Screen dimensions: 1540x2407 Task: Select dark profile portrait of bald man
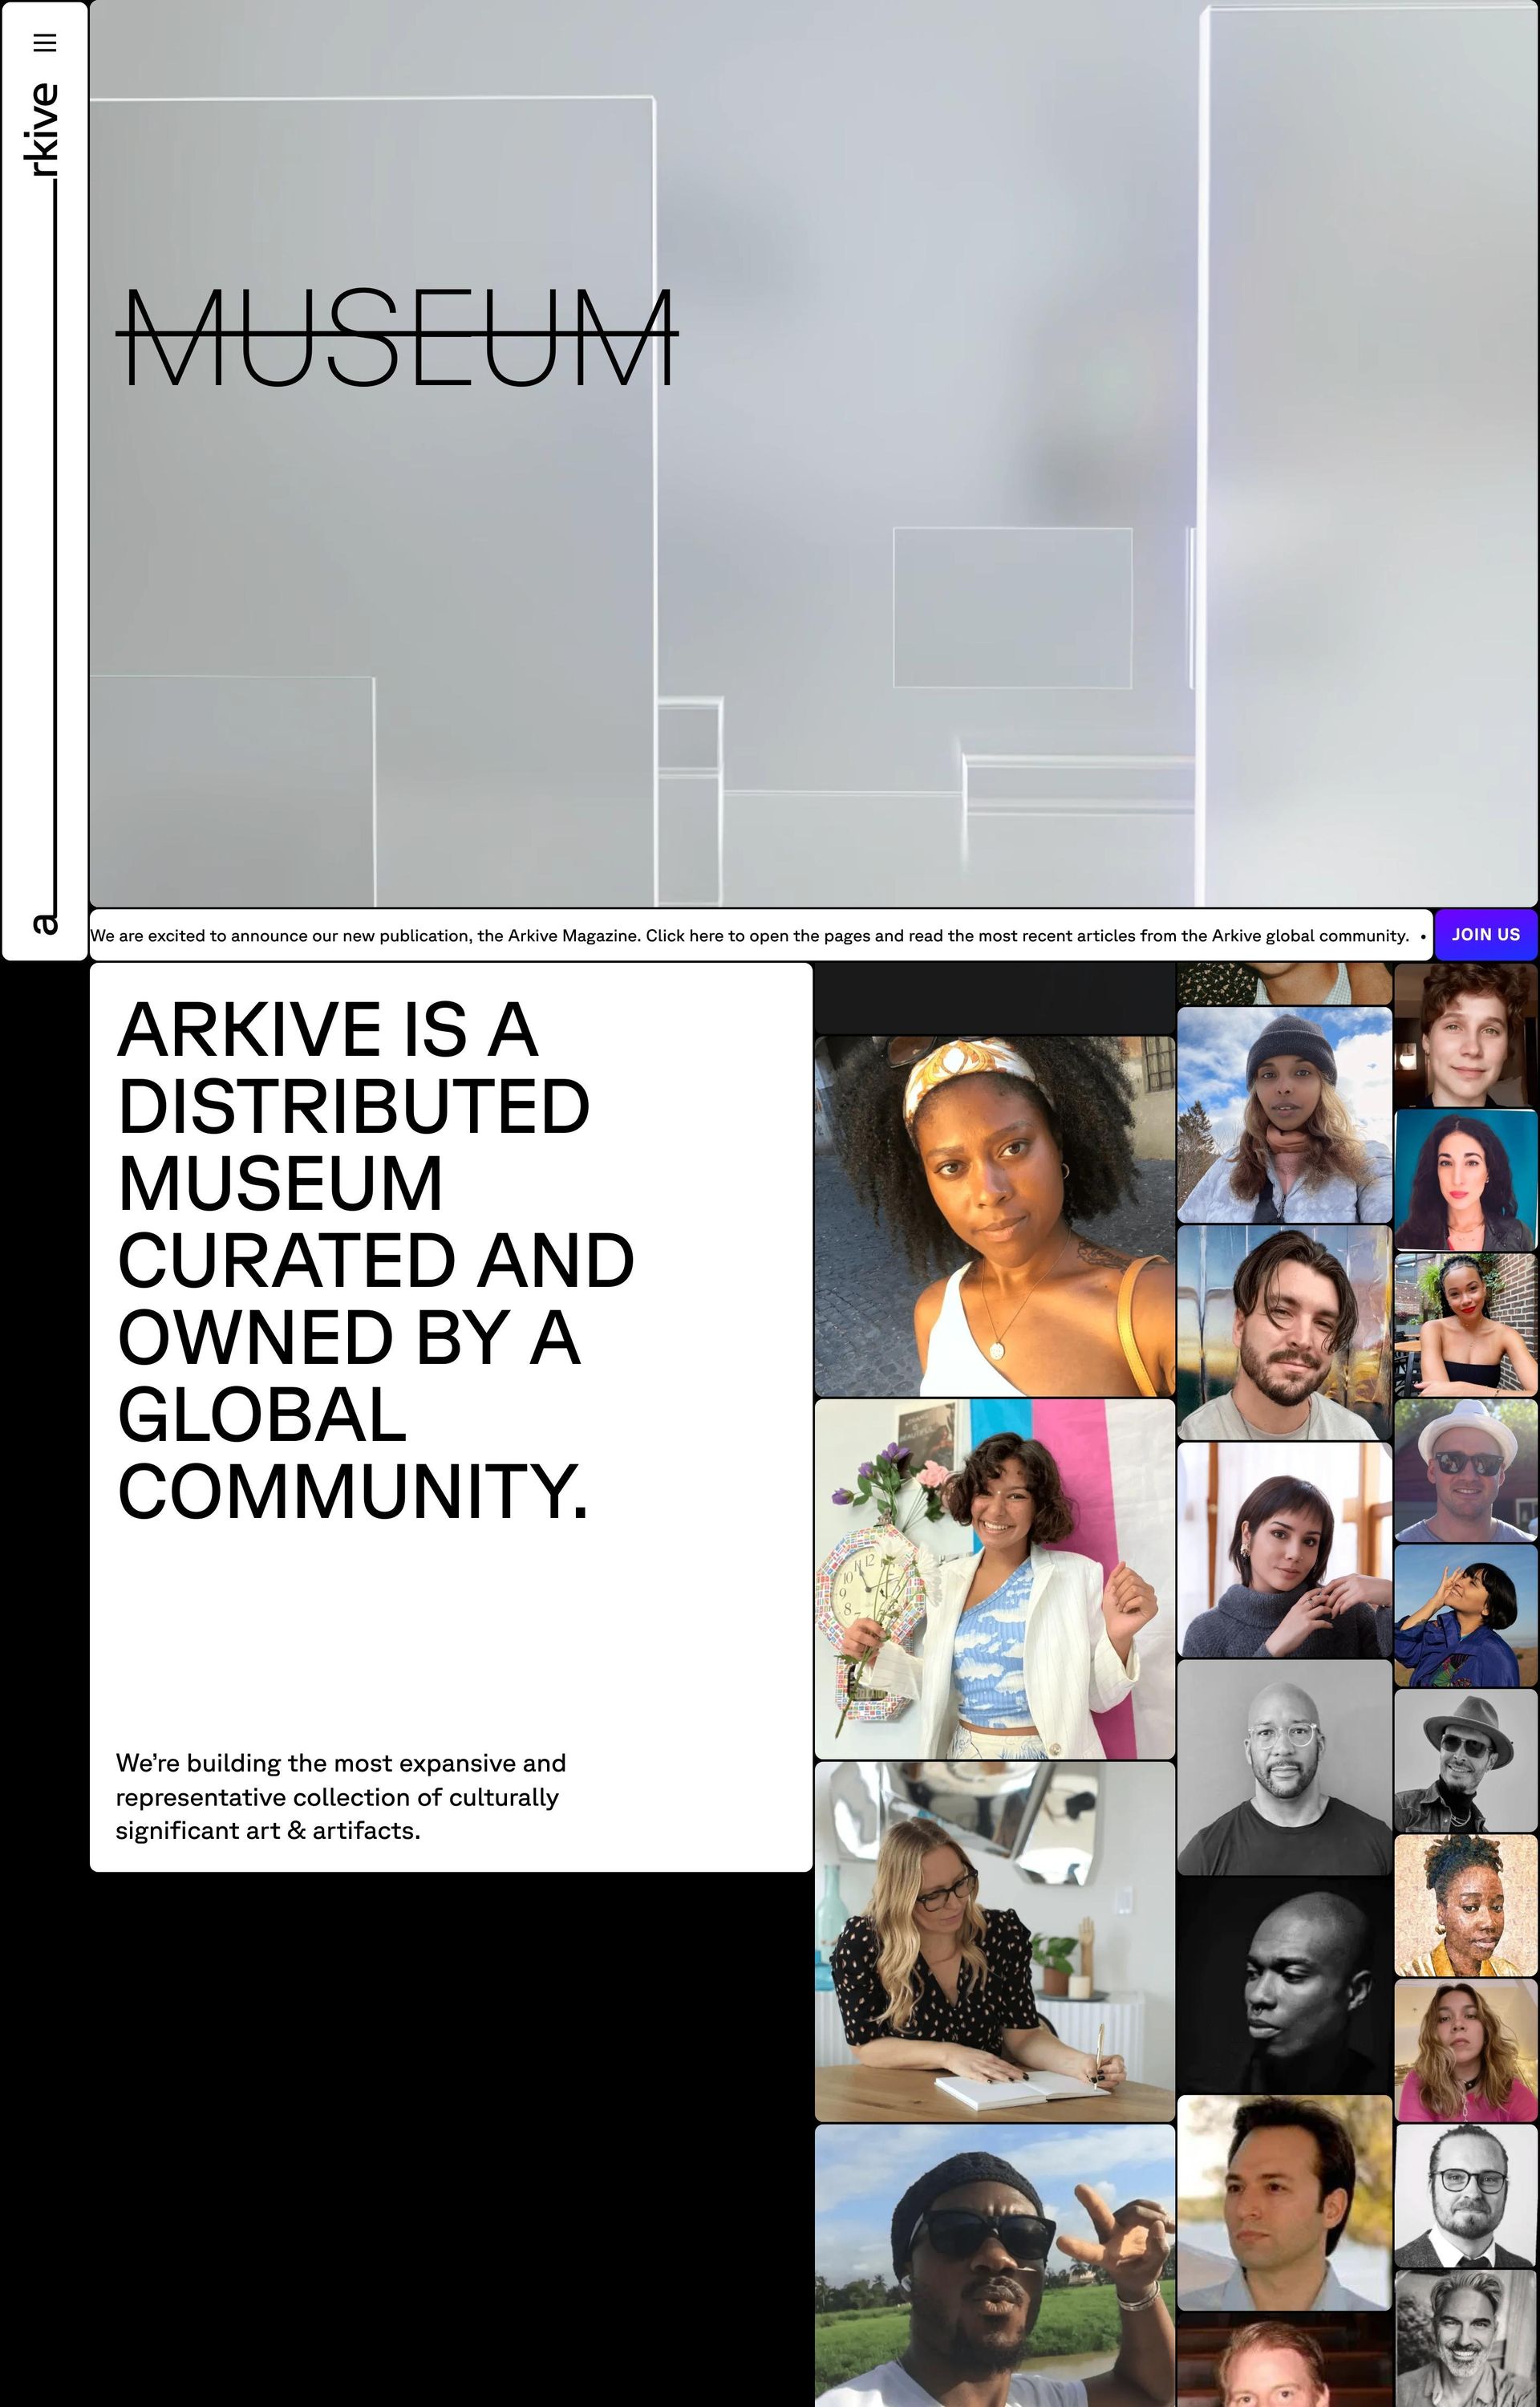point(1284,1984)
